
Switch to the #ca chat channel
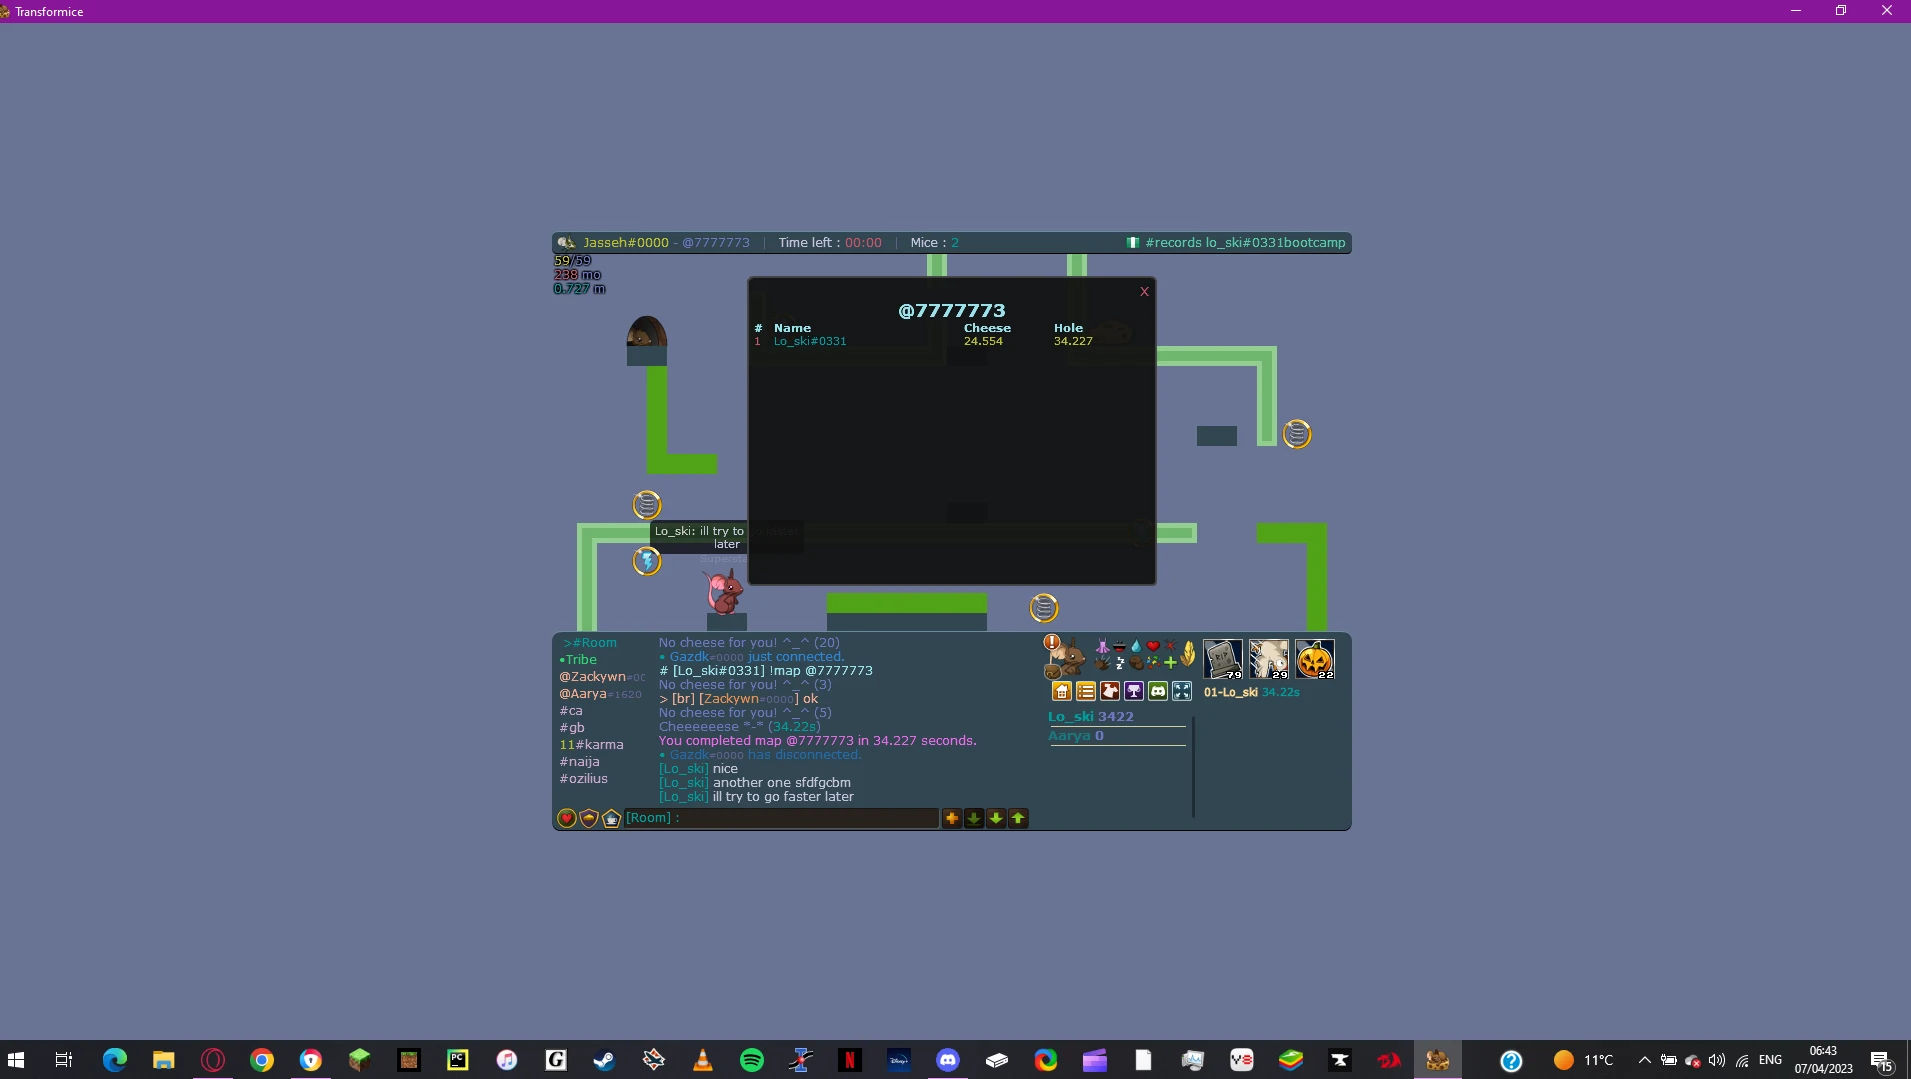(569, 711)
